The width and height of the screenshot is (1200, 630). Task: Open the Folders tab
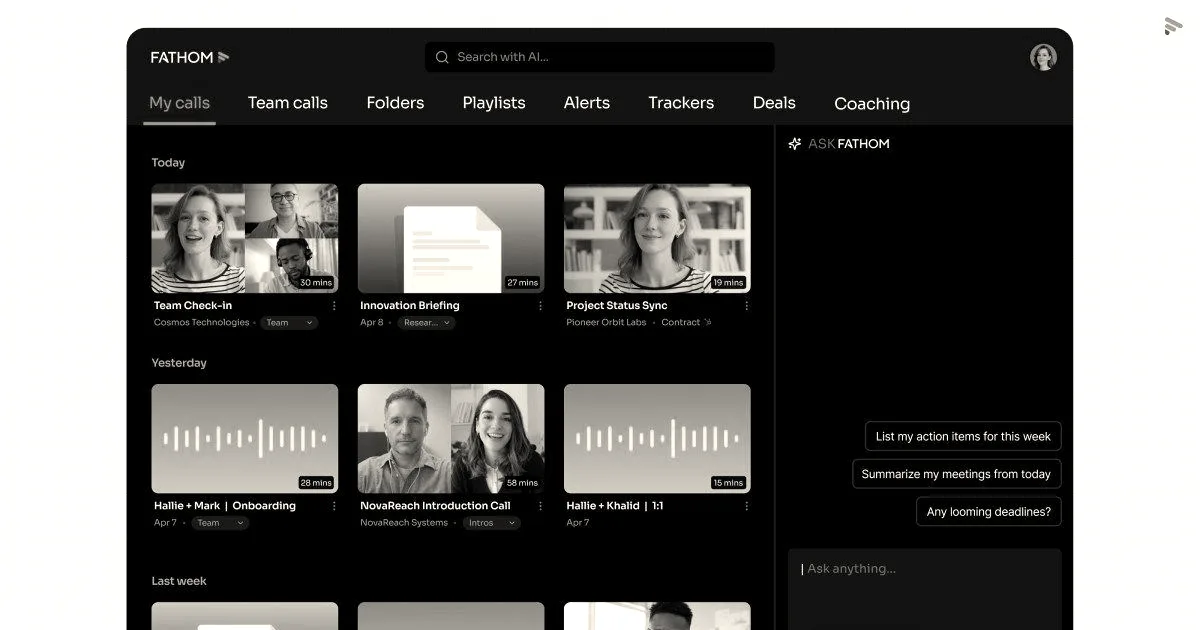(x=395, y=103)
